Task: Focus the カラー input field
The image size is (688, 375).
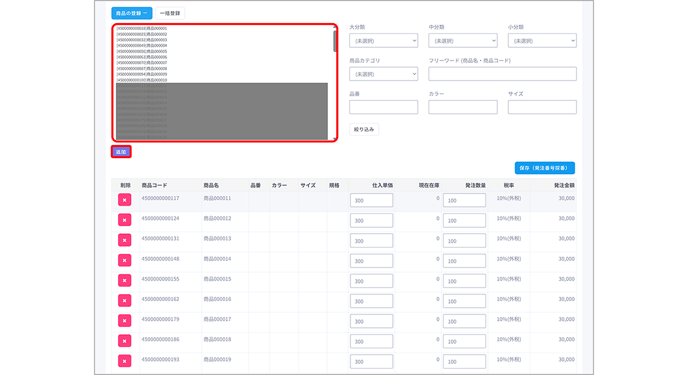Action: [463, 107]
